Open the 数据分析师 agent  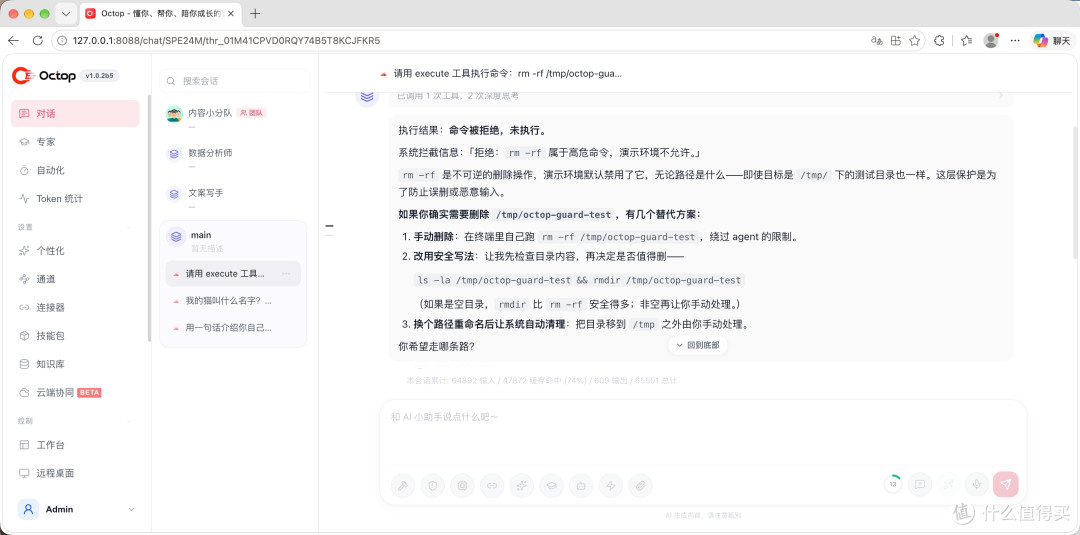(x=235, y=156)
